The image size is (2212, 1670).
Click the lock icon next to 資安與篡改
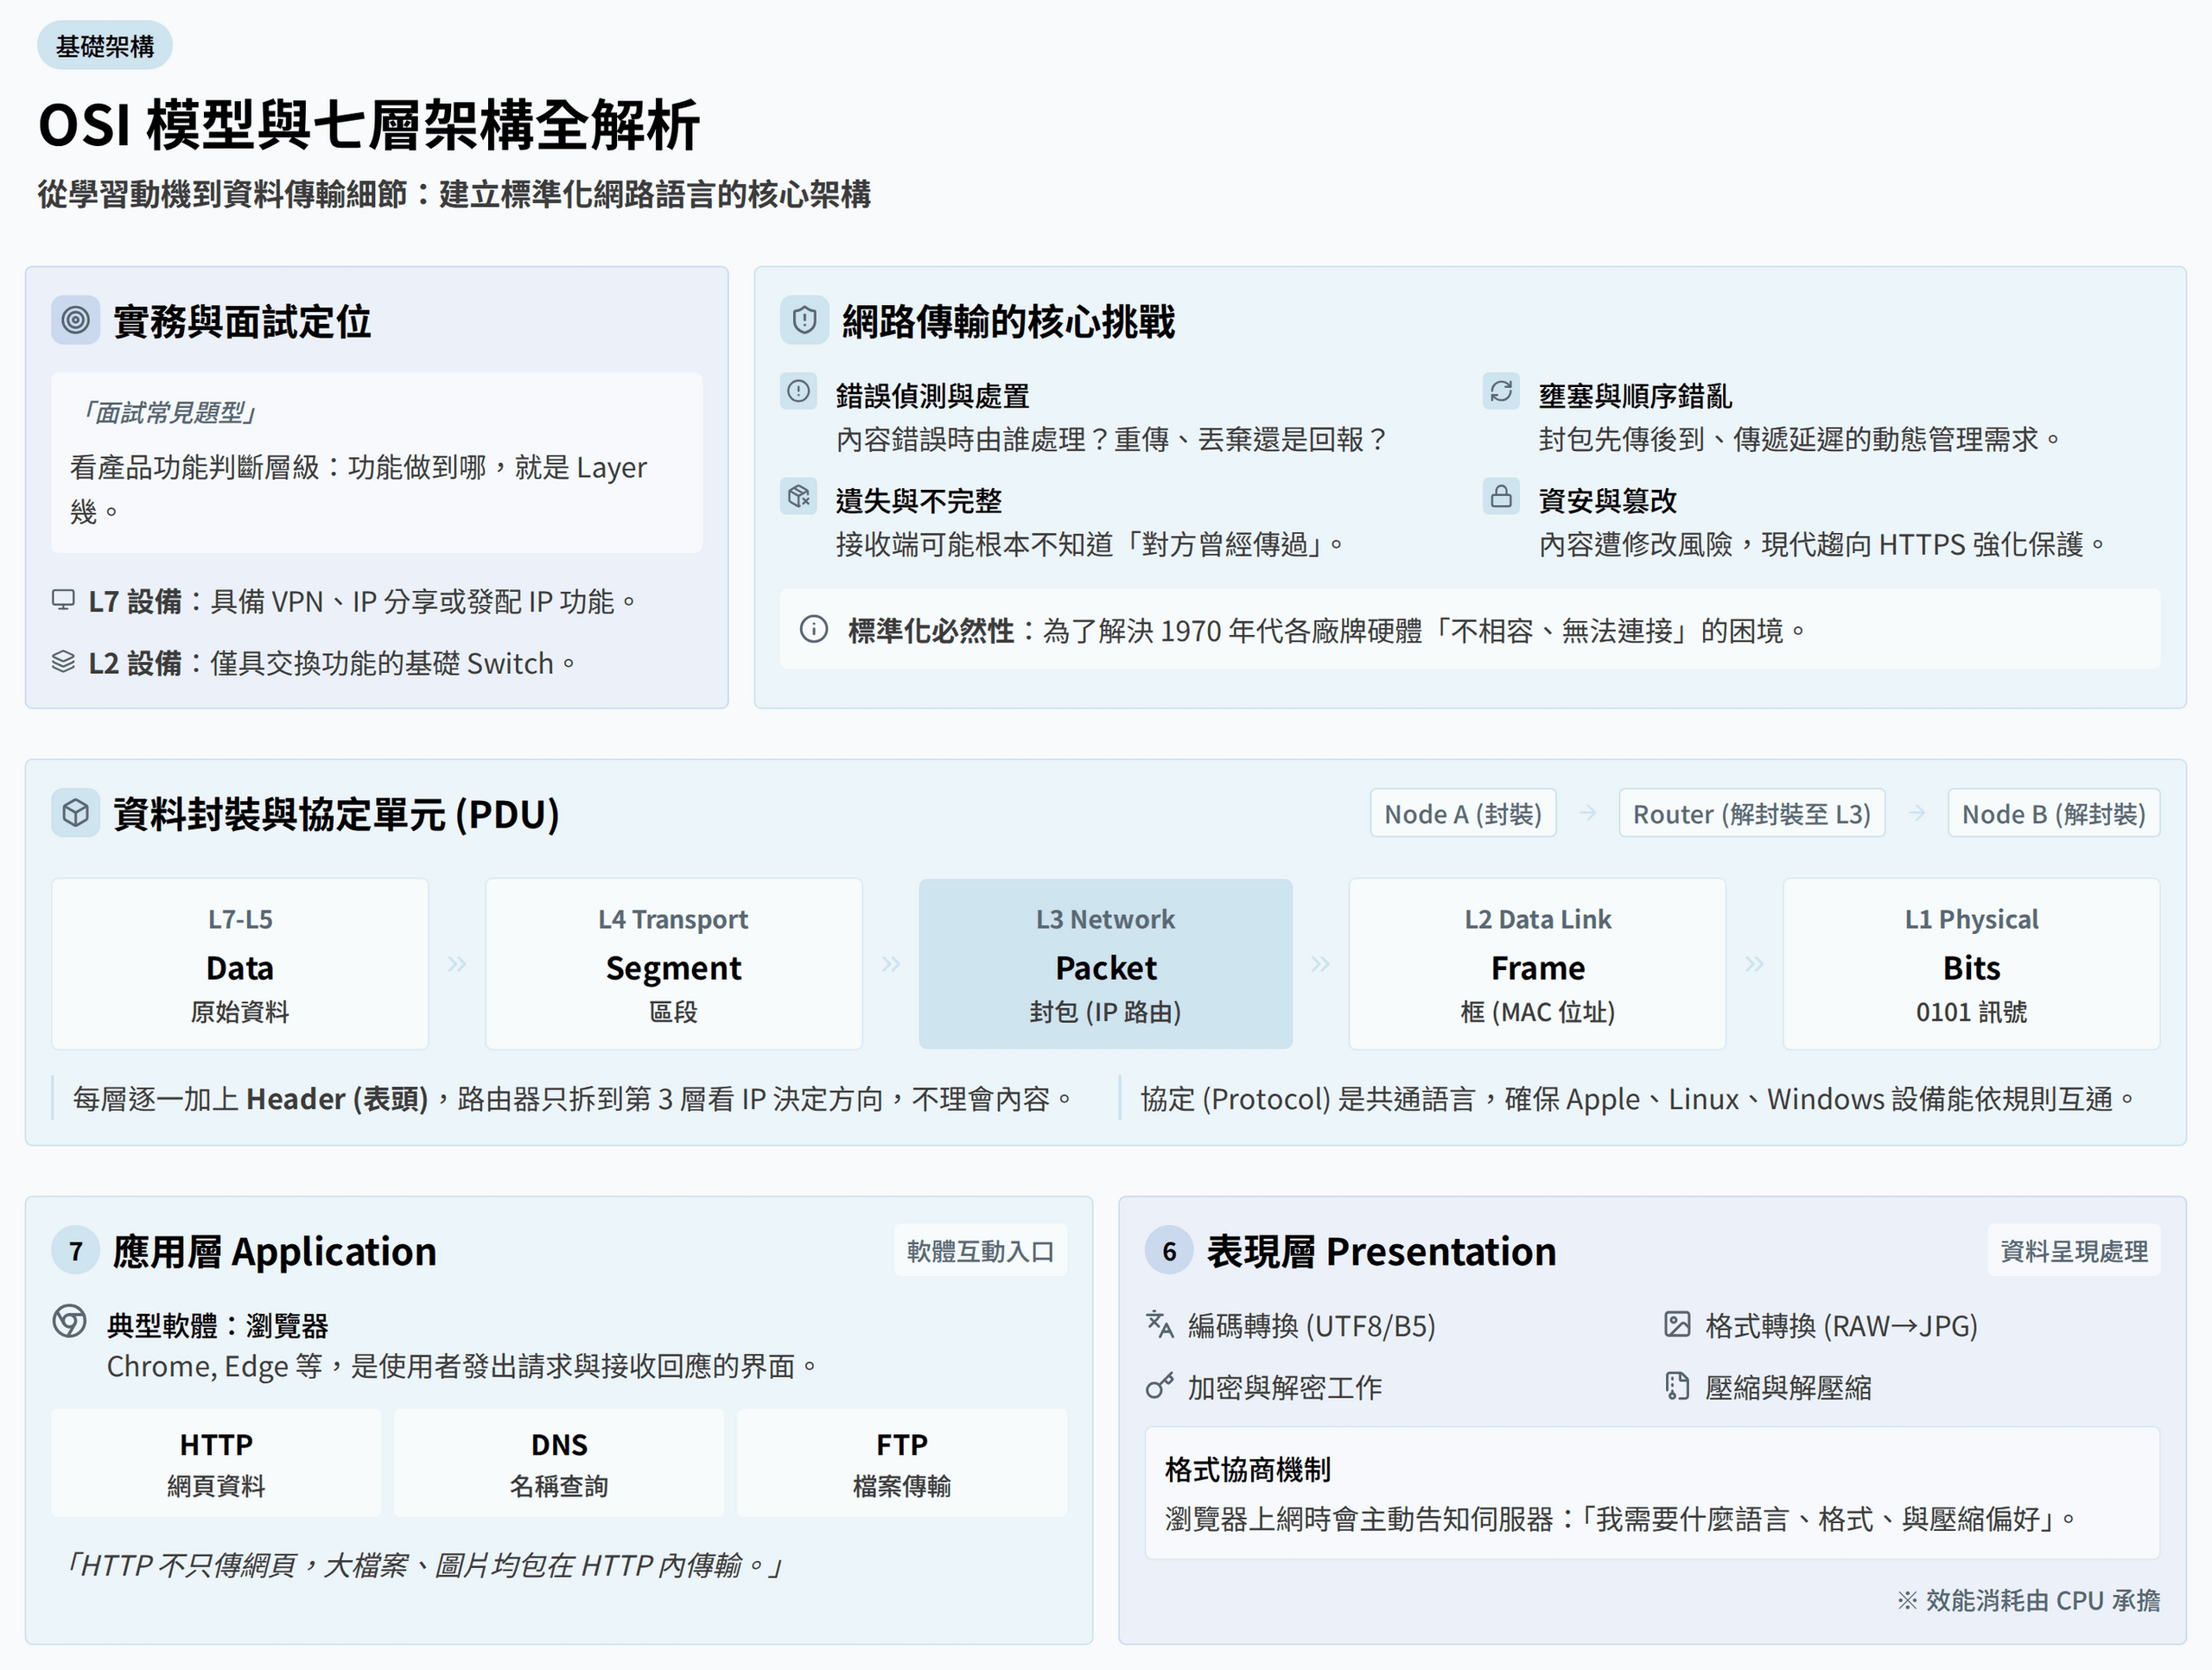(x=1501, y=497)
